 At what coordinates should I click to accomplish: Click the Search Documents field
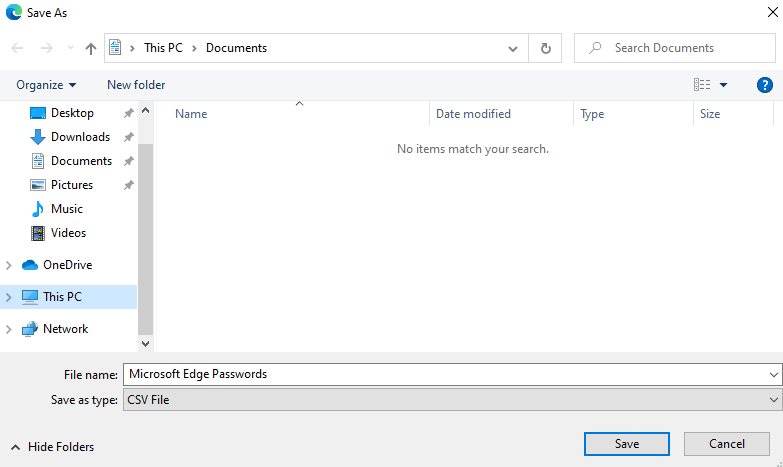tap(675, 48)
